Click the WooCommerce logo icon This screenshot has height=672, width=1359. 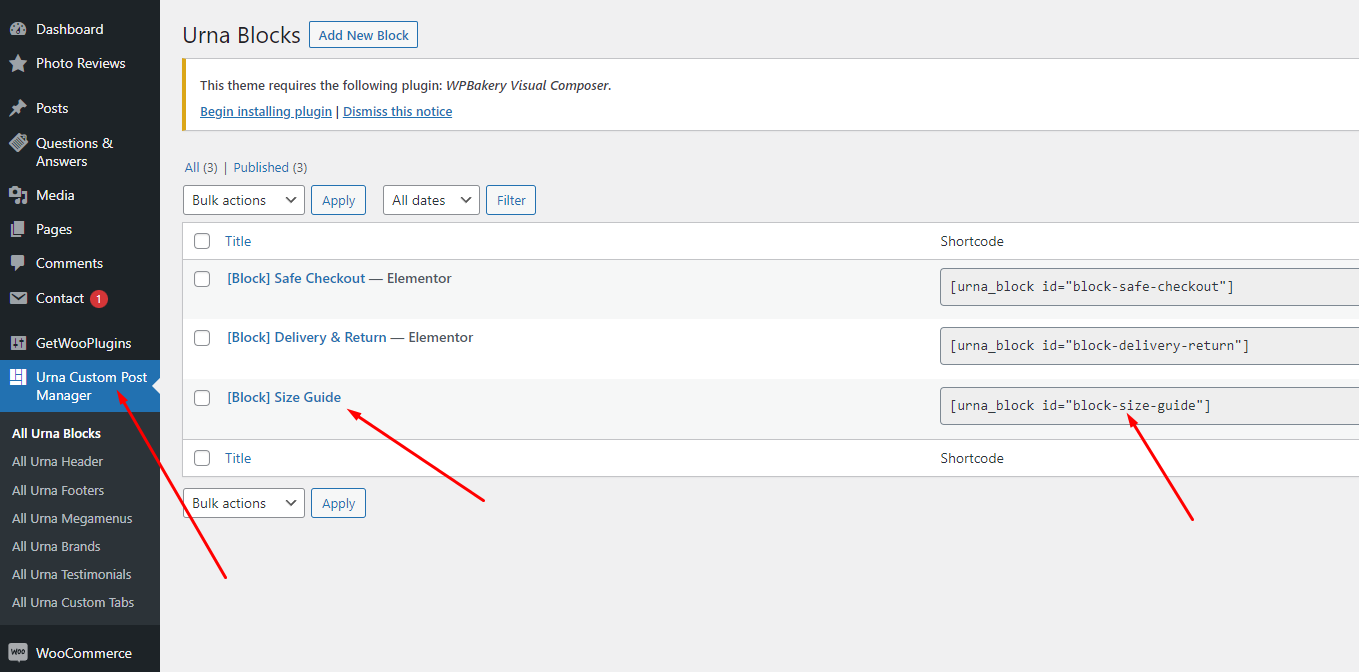pos(18,653)
